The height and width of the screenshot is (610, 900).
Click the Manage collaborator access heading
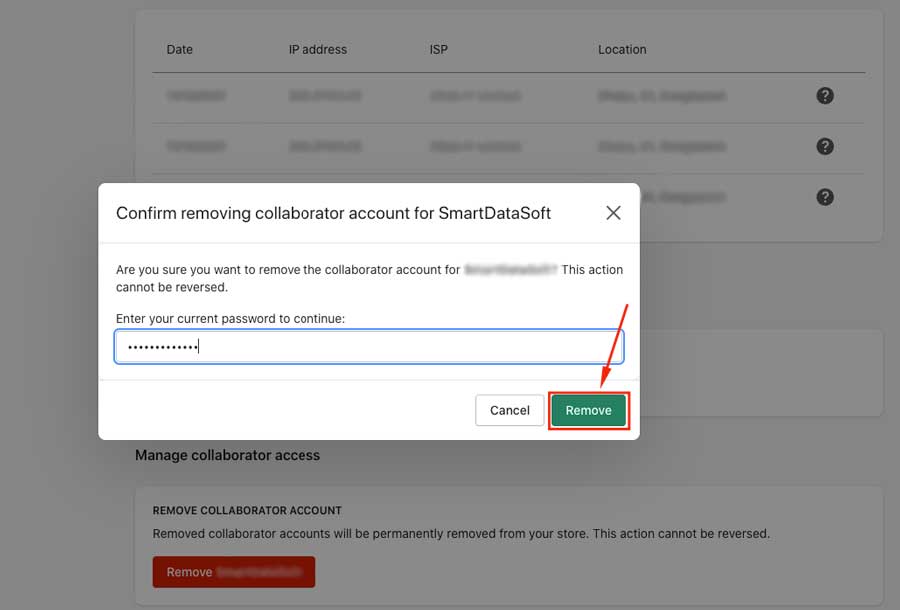click(x=227, y=455)
